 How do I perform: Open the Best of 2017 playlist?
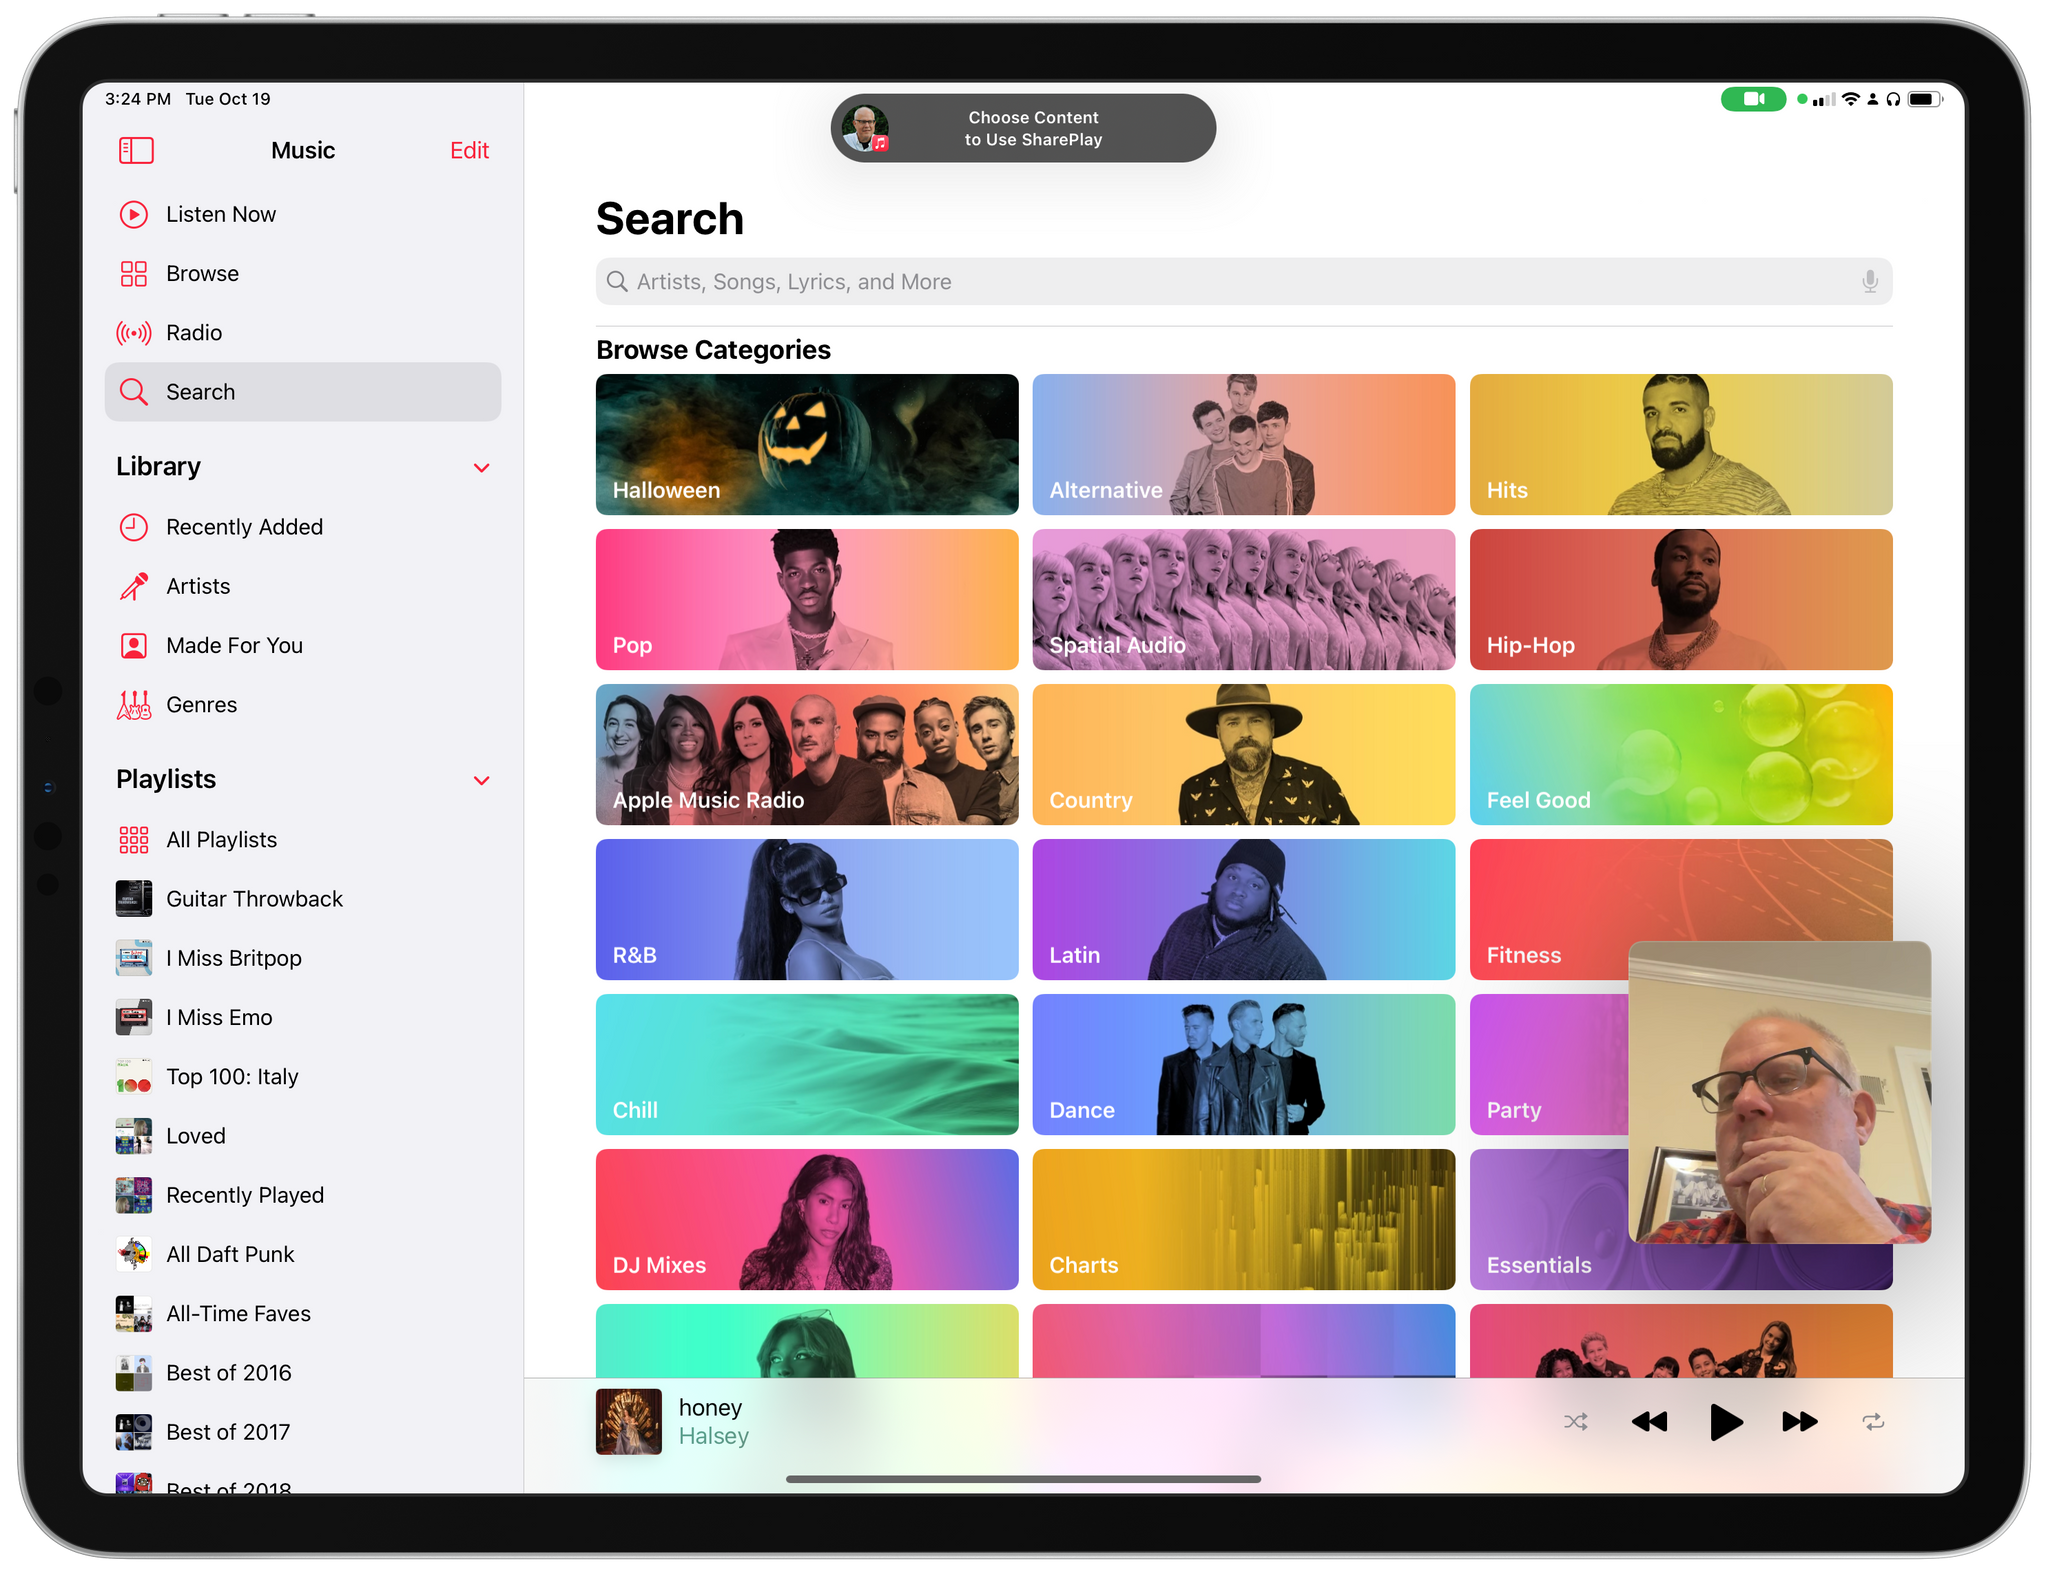tap(303, 1432)
